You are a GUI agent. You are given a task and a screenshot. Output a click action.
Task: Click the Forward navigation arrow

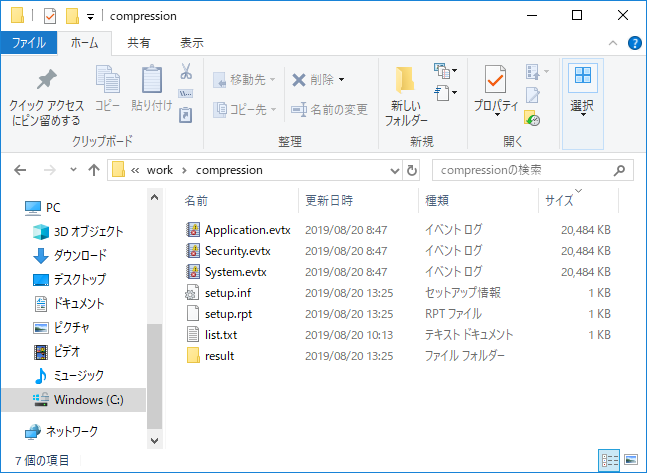(x=50, y=170)
